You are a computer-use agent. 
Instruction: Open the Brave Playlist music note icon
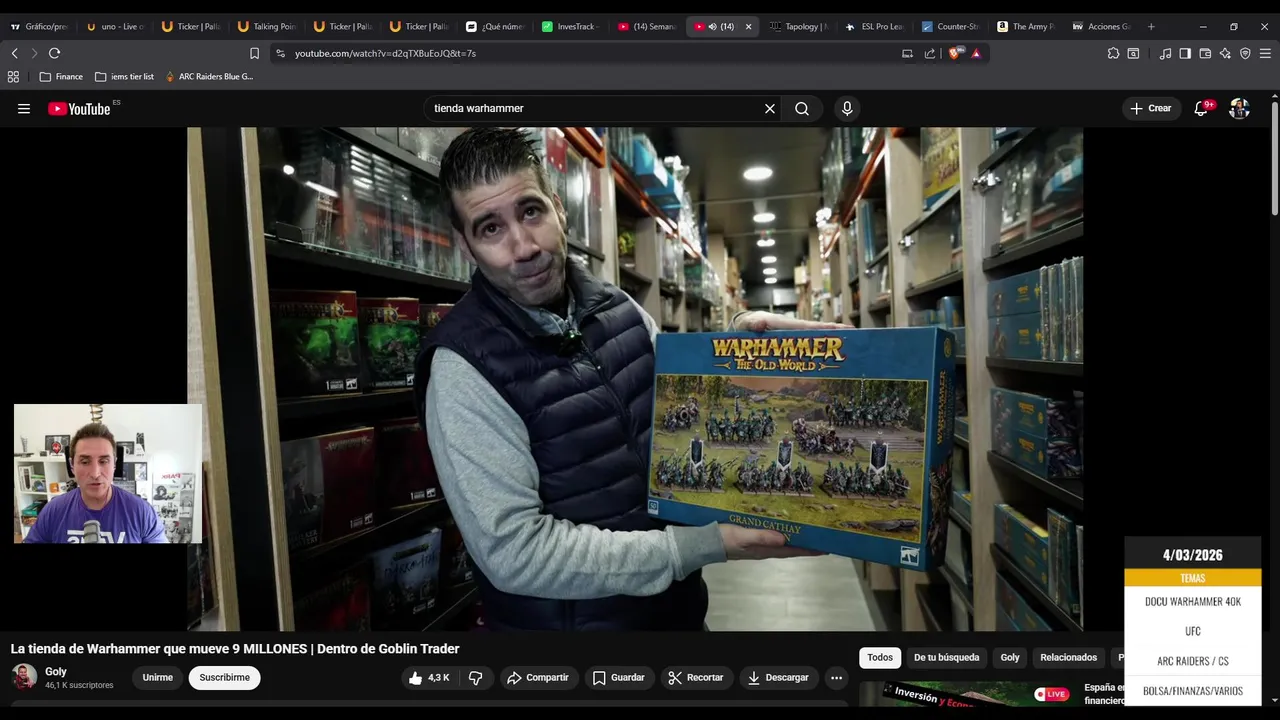[x=1165, y=53]
